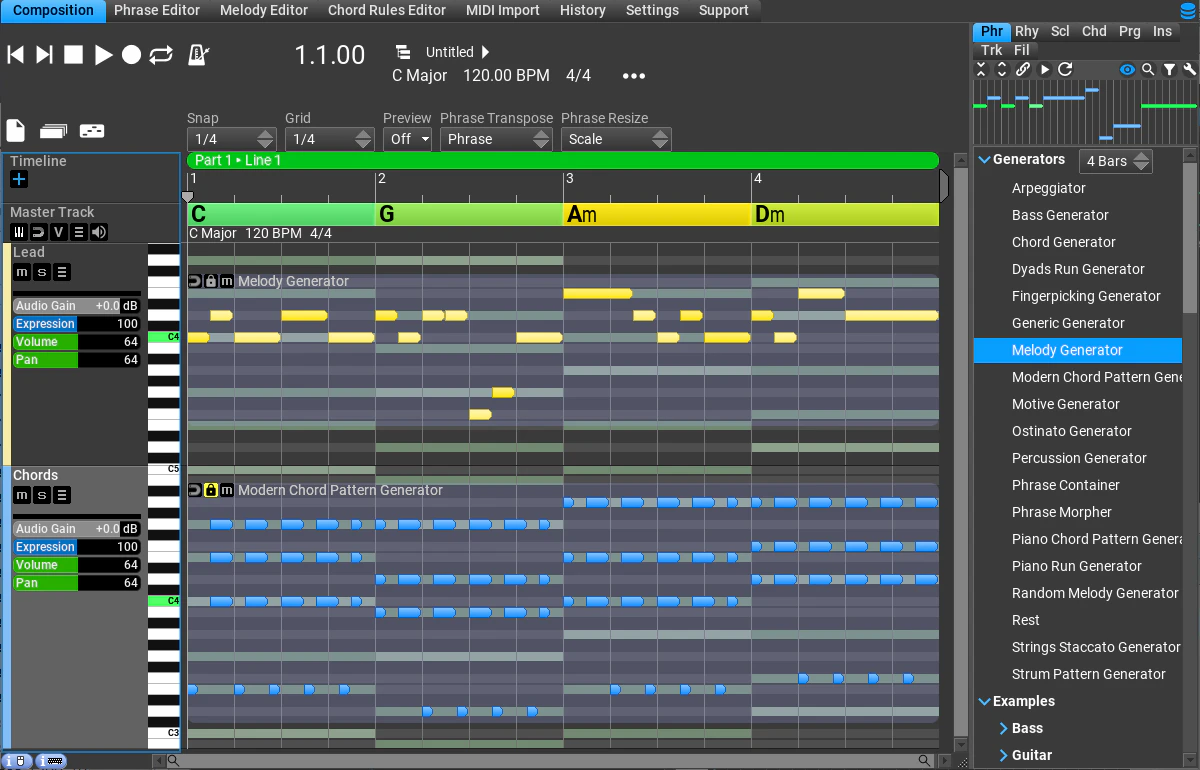This screenshot has width=1200, height=770.
Task: Open the Chord Rules Editor menu
Action: click(x=386, y=11)
